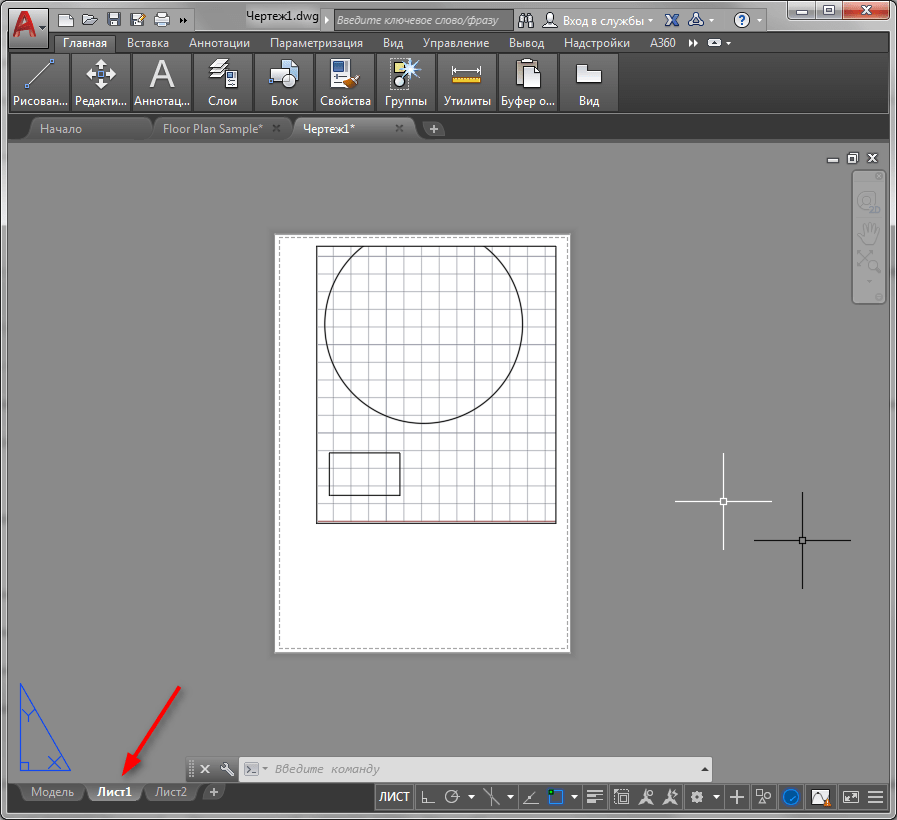Expand the object snap dropdown arrow
The image size is (897, 820).
coord(575,797)
